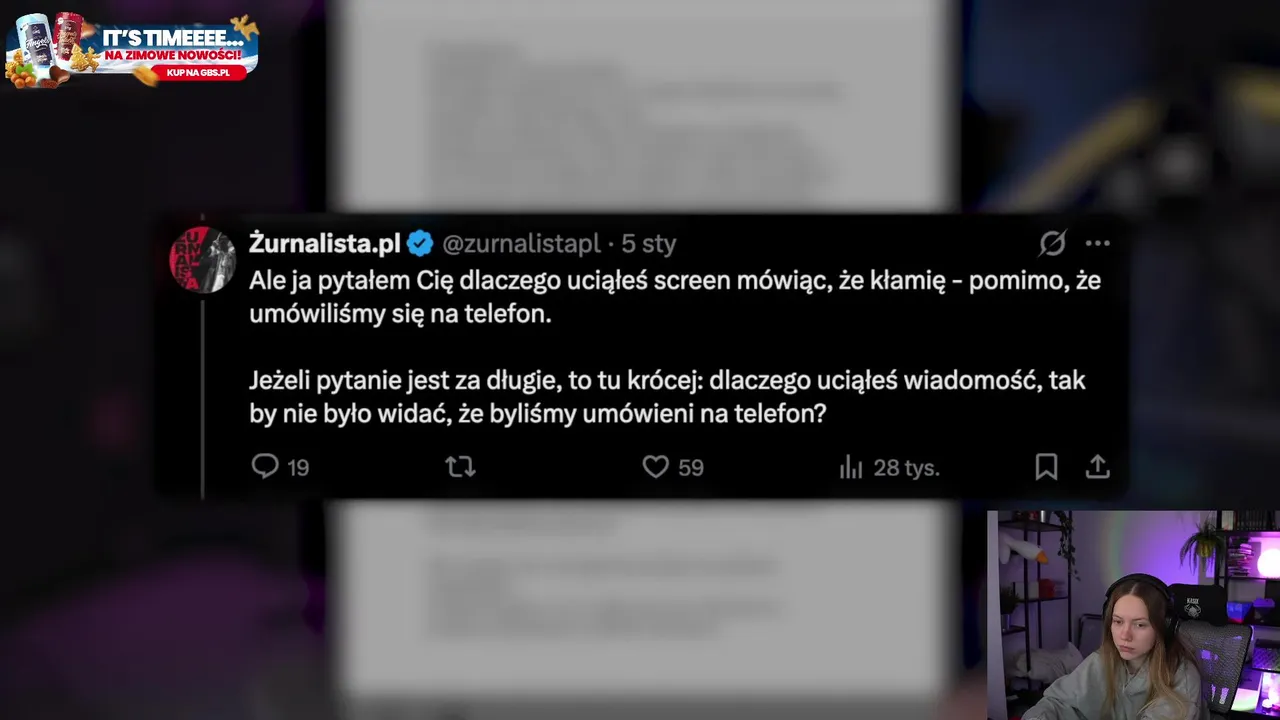
Task: Click the tweet text to expand
Action: coord(675,347)
